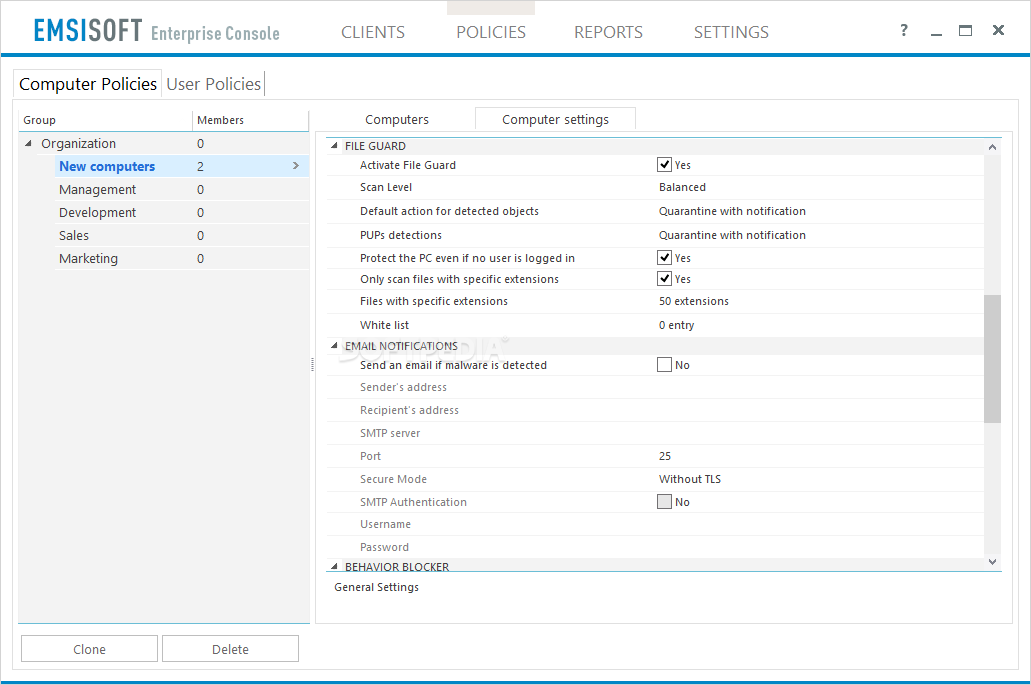1031x685 pixels.
Task: Switch to Computer Policies tab
Action: (x=87, y=84)
